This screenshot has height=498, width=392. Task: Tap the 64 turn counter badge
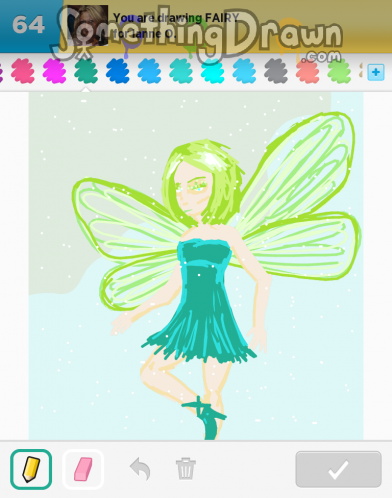pos(29,25)
